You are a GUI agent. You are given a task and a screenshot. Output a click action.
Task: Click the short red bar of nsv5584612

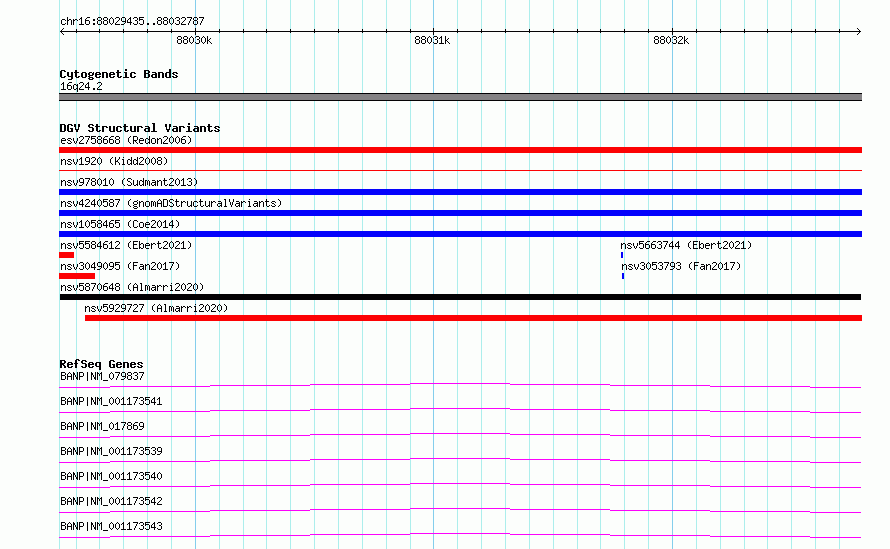tap(66, 255)
